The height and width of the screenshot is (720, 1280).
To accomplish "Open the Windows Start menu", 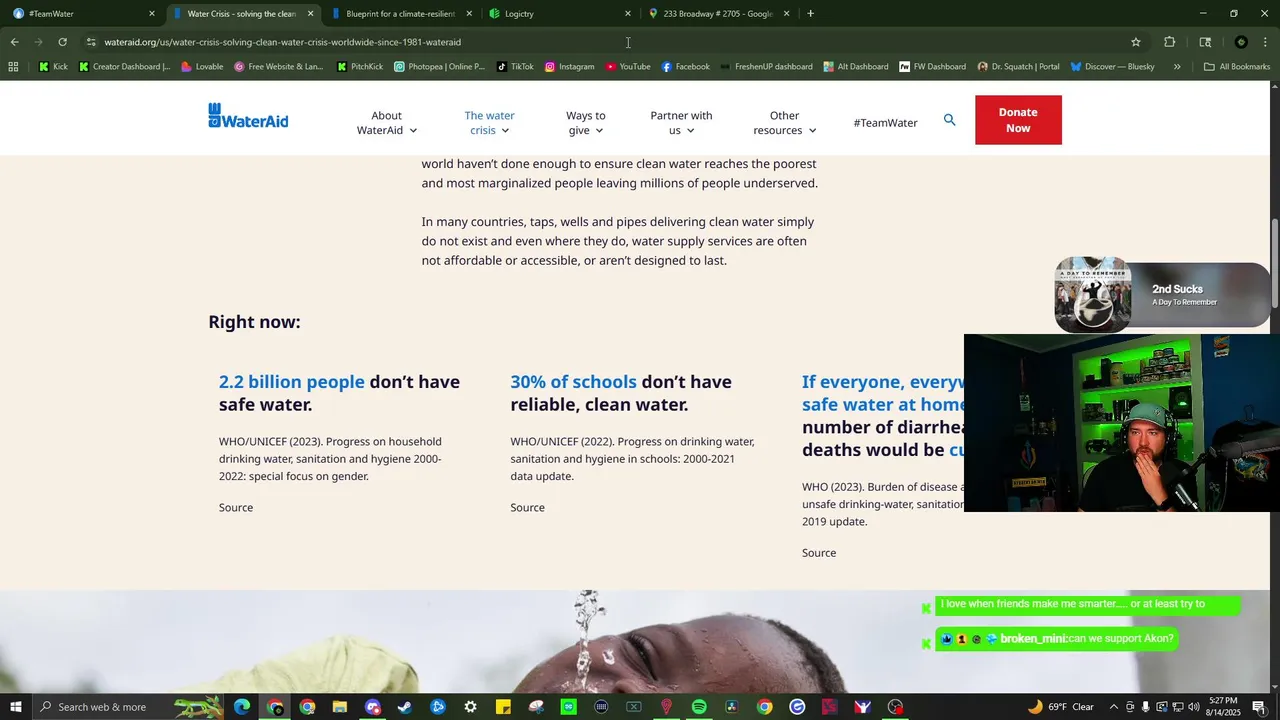I will pyautogui.click(x=15, y=707).
